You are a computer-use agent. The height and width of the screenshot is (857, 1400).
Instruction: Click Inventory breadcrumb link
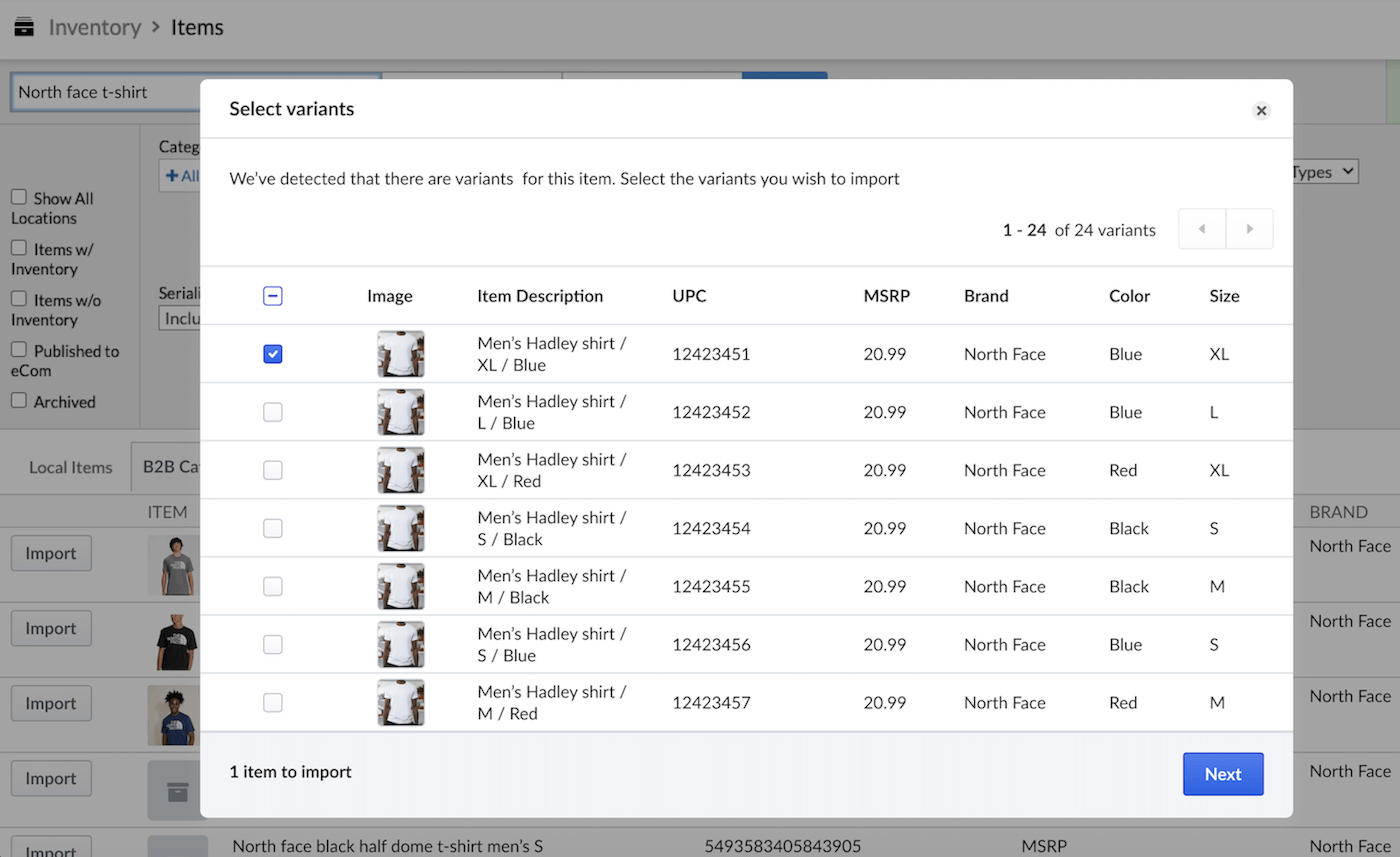pyautogui.click(x=95, y=27)
